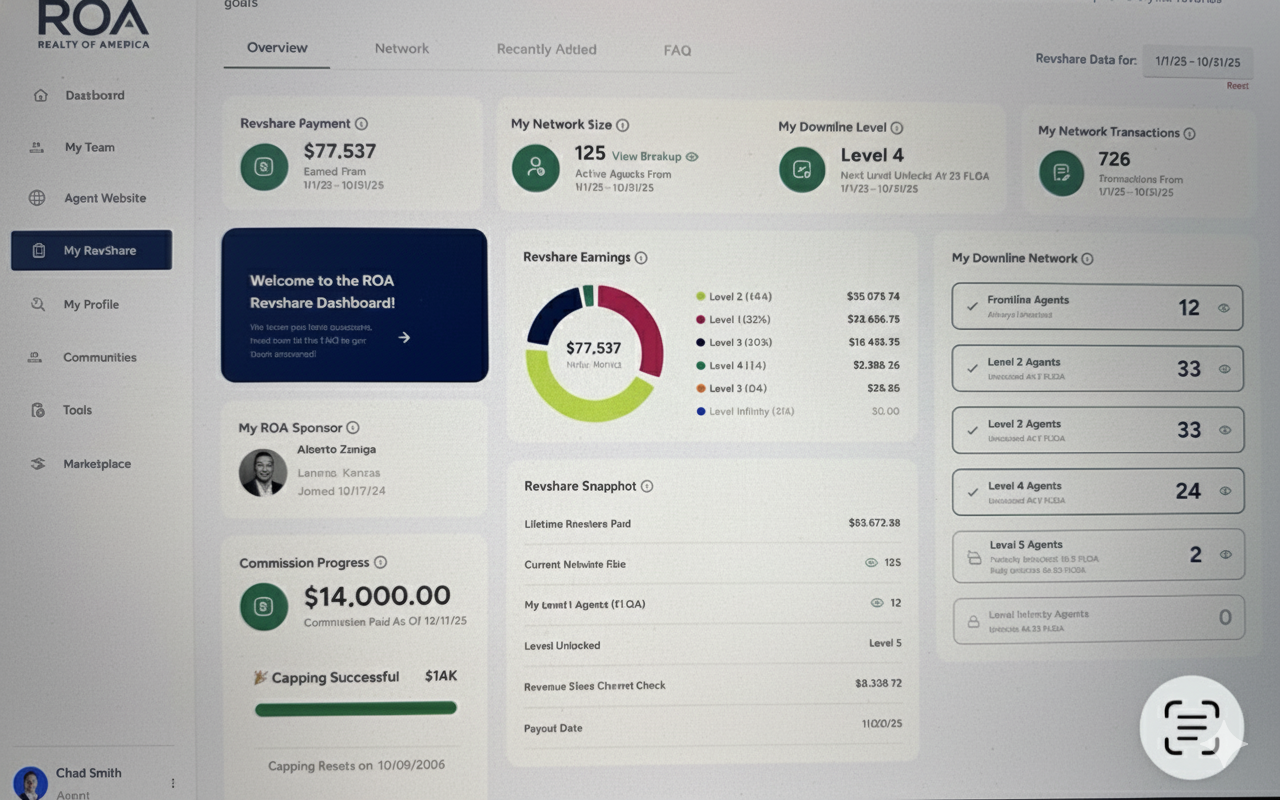The image size is (1280, 800).
Task: Click the info icon beside Revshare Earnings
Action: (x=641, y=258)
